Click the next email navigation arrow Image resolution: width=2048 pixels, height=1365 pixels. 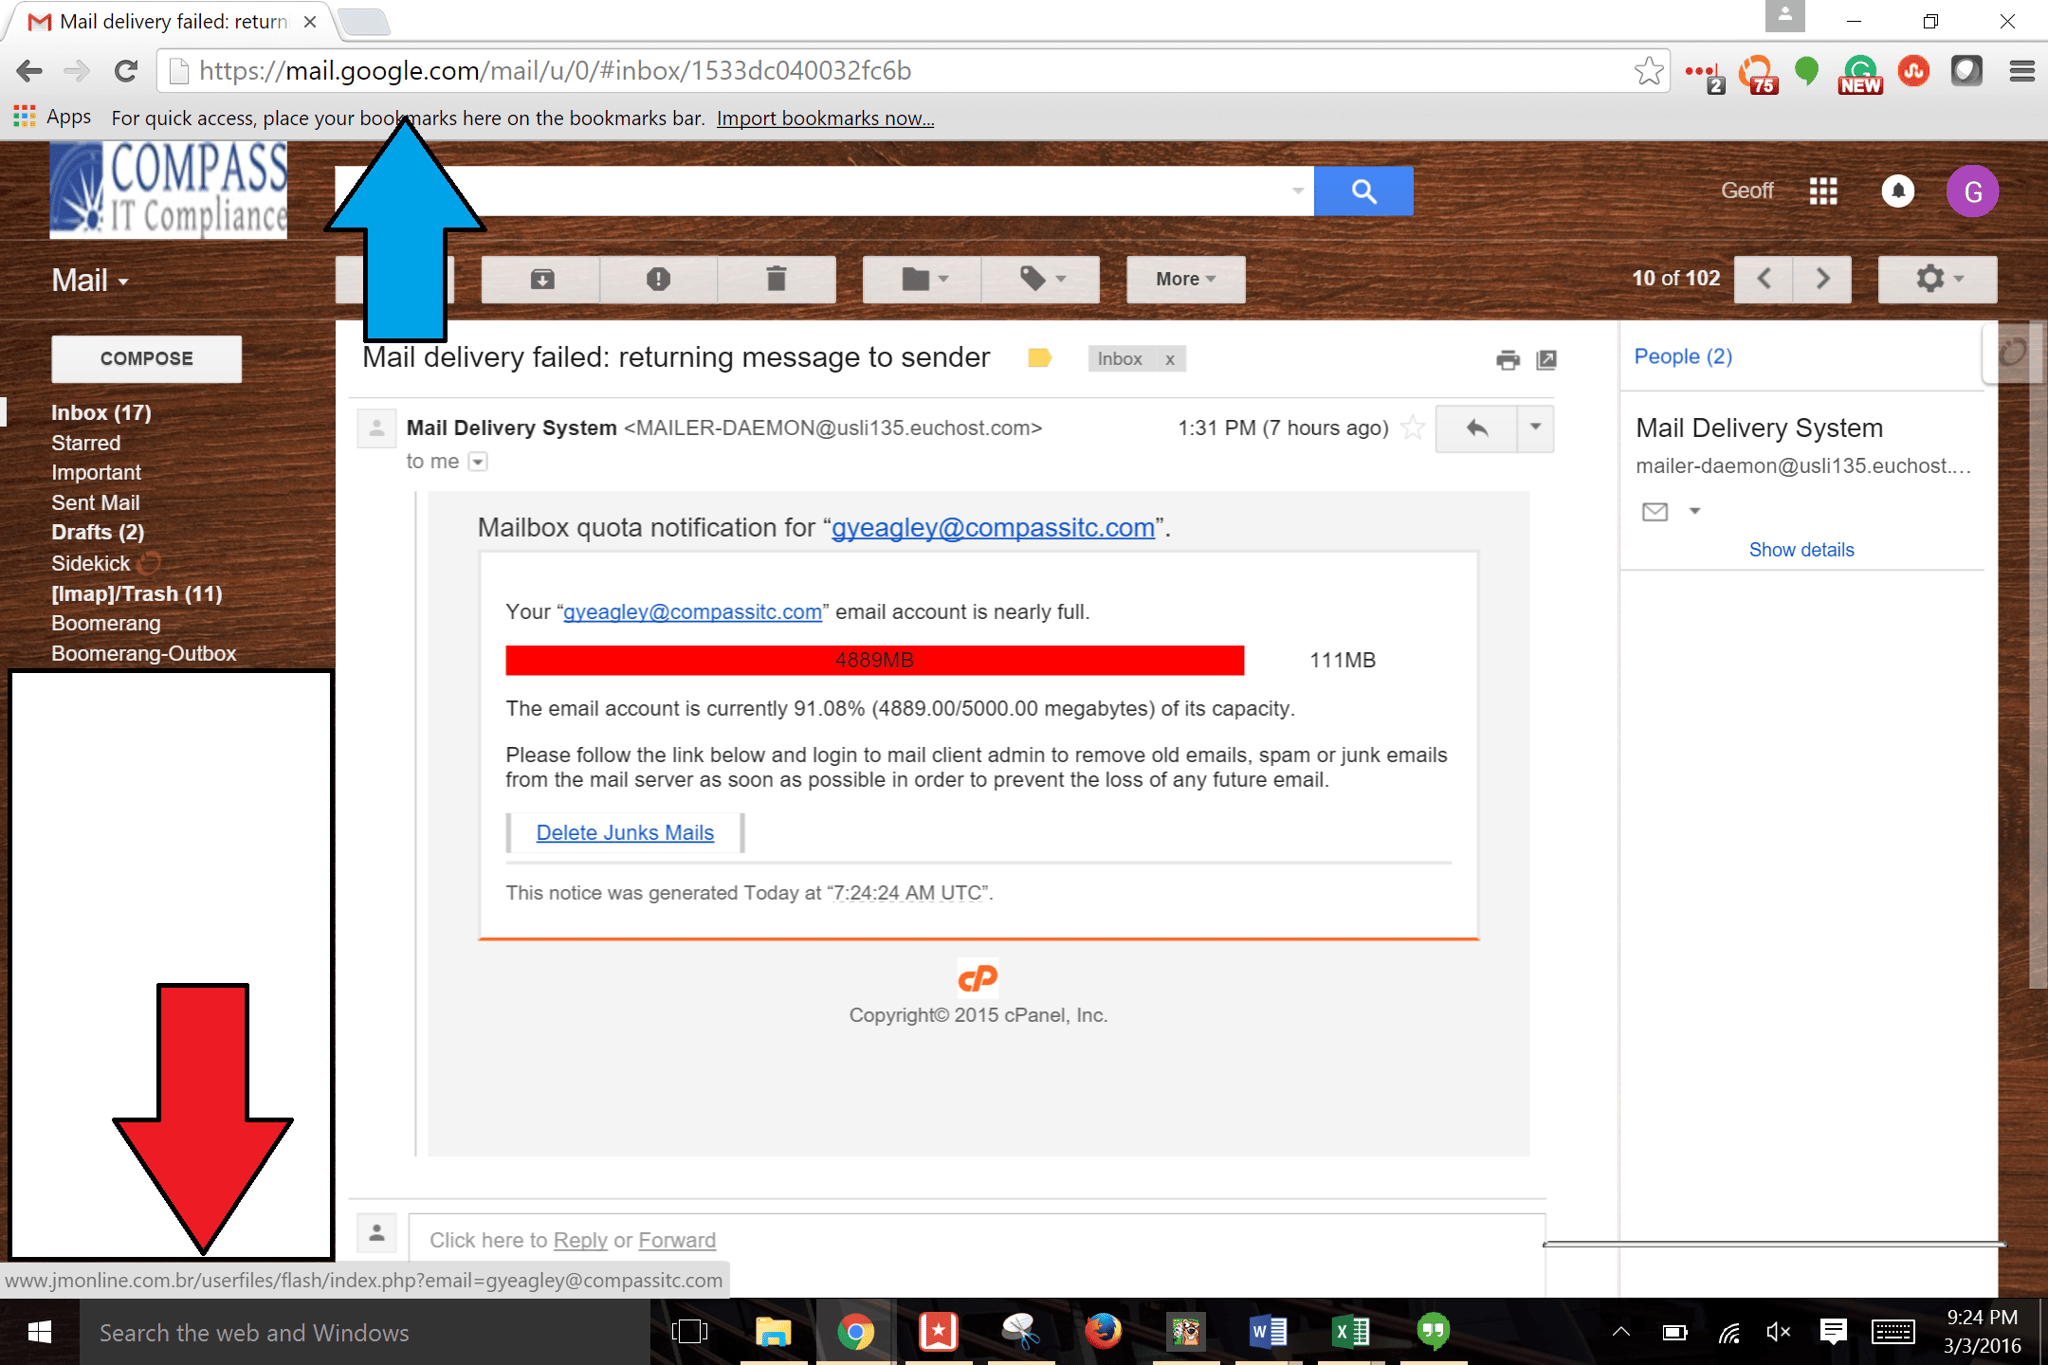(x=1824, y=280)
